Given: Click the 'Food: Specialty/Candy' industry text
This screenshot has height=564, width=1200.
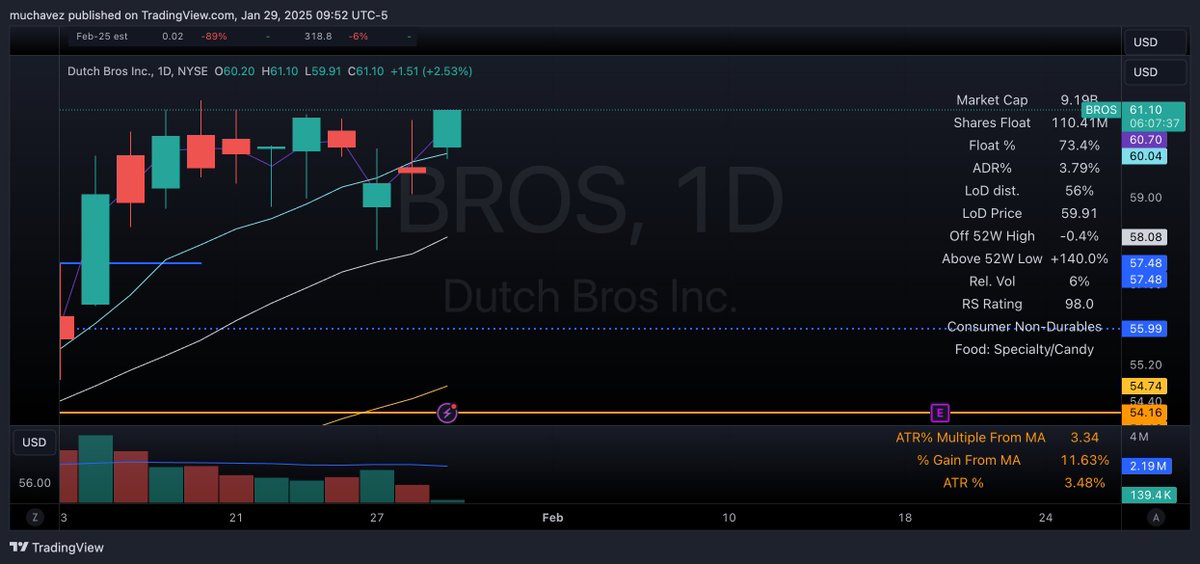Looking at the screenshot, I should click(1024, 349).
